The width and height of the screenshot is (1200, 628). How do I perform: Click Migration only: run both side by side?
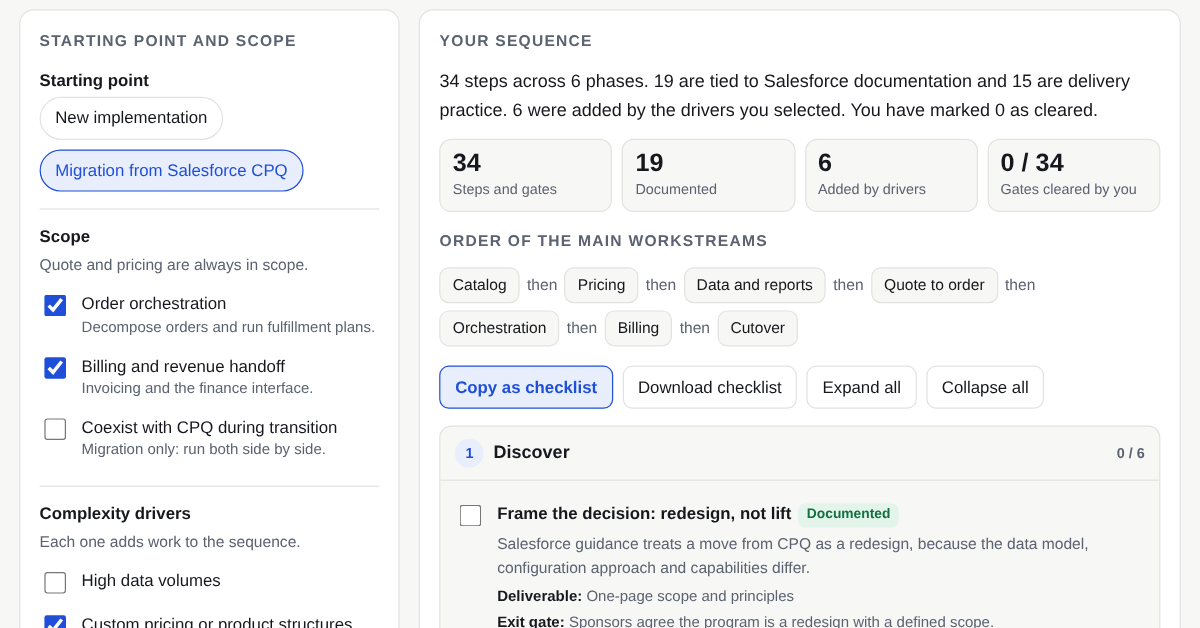[x=204, y=449]
